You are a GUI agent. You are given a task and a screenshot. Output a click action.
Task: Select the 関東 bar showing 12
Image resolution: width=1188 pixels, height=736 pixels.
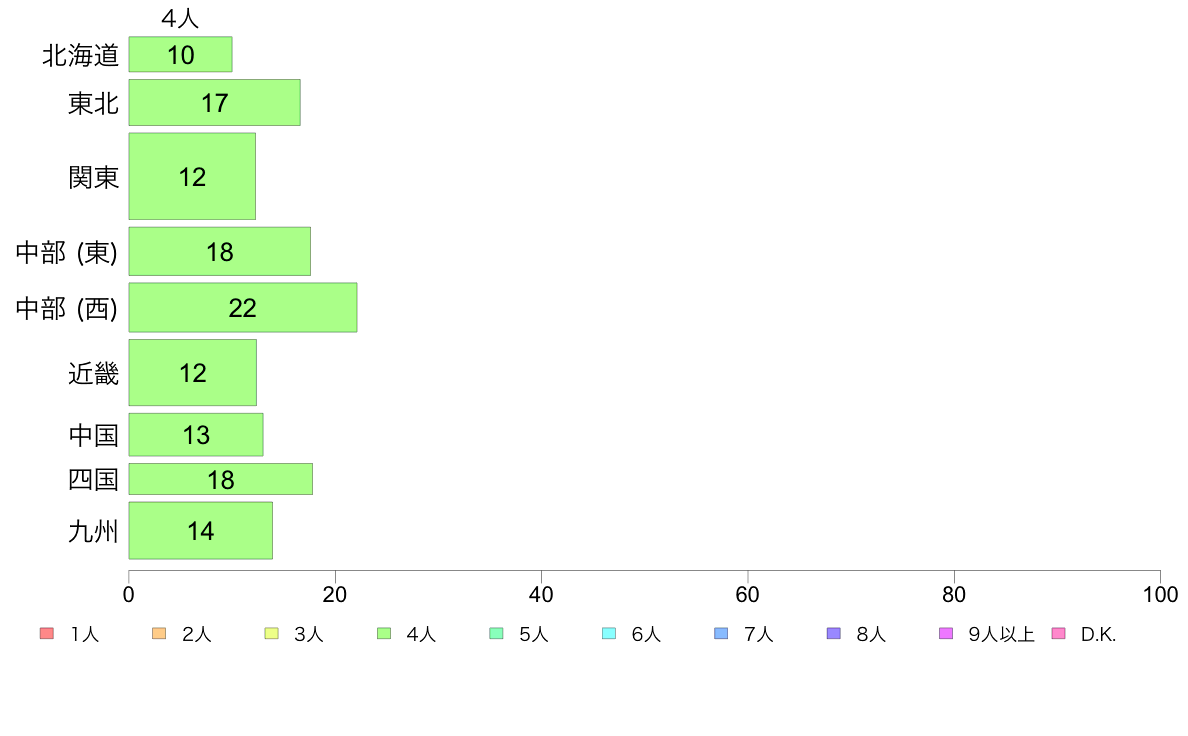pyautogui.click(x=192, y=177)
